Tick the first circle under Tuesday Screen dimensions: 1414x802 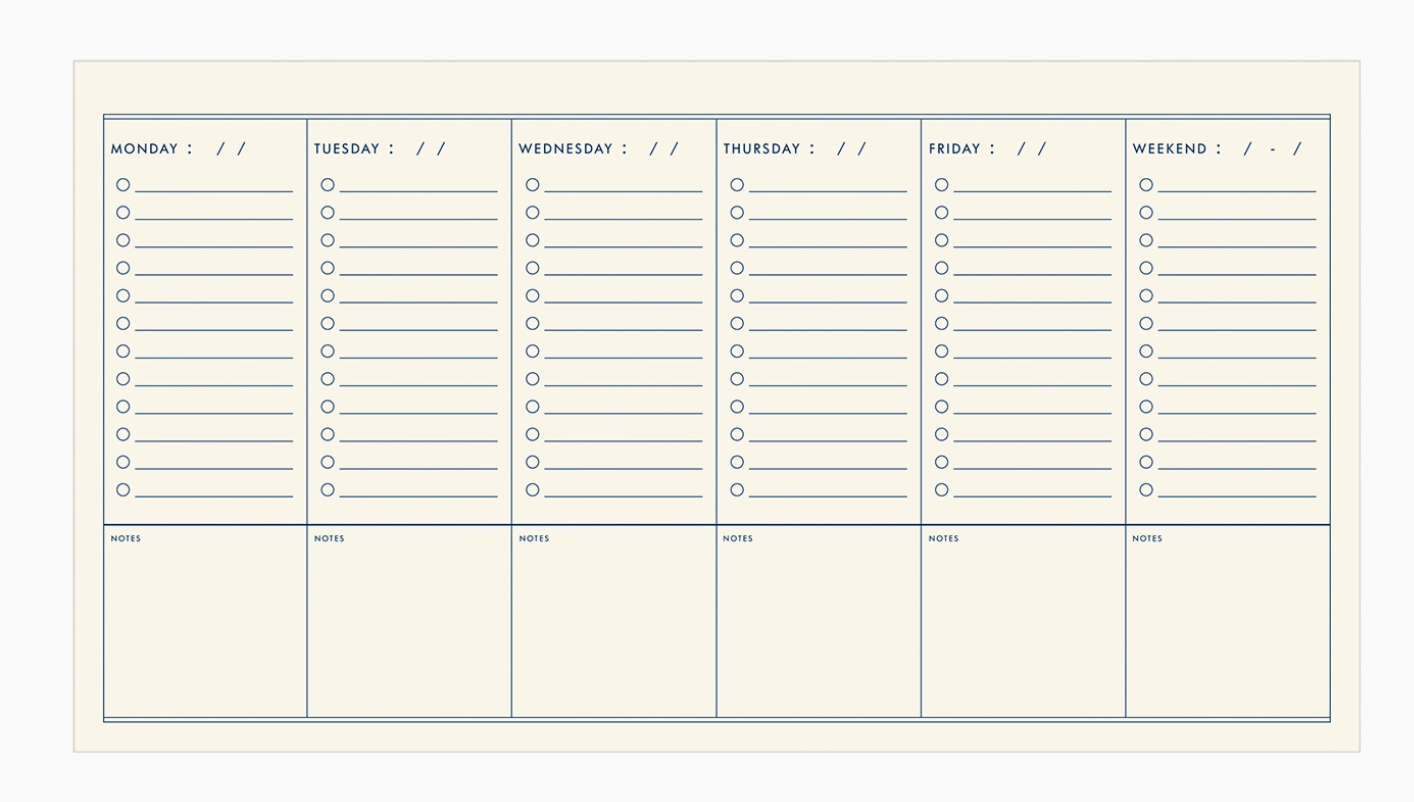327,185
